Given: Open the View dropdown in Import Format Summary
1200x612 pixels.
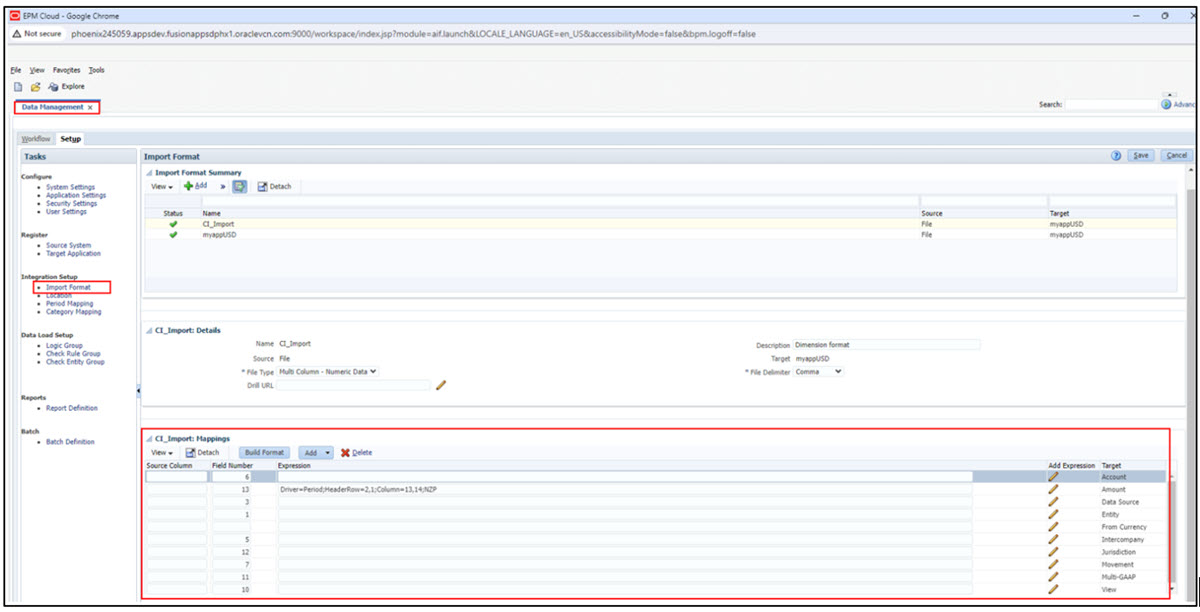Looking at the screenshot, I should coord(161,186).
